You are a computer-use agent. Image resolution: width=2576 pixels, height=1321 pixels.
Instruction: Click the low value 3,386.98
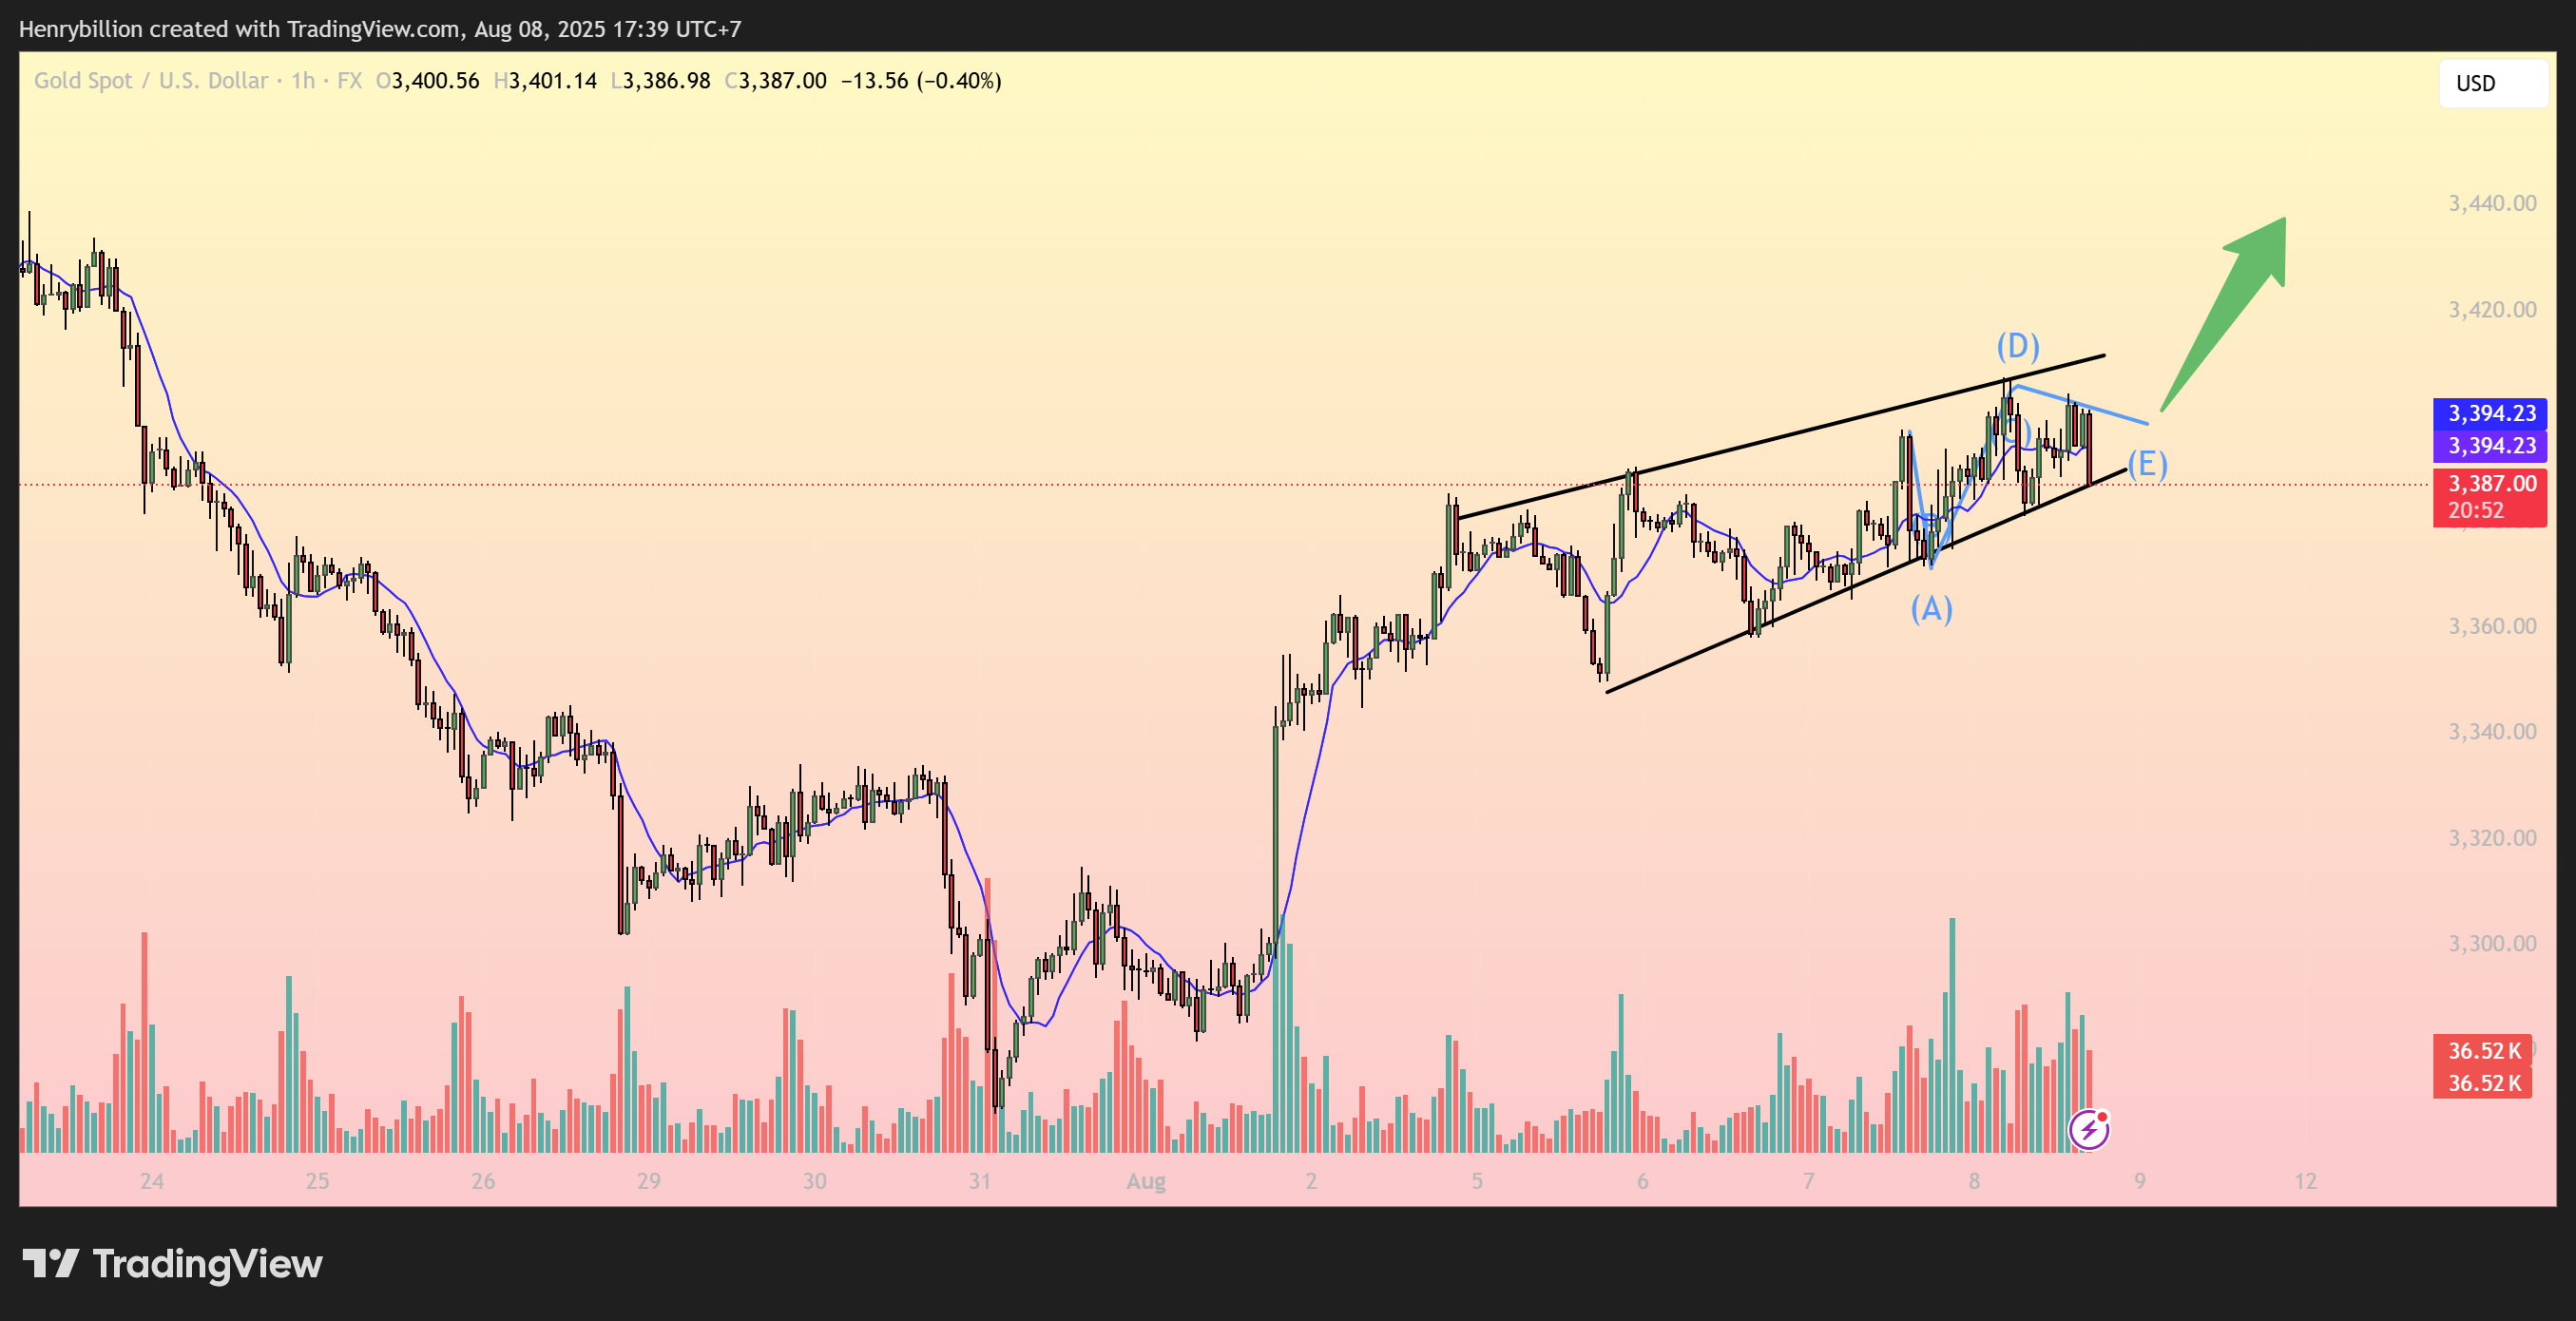(667, 81)
